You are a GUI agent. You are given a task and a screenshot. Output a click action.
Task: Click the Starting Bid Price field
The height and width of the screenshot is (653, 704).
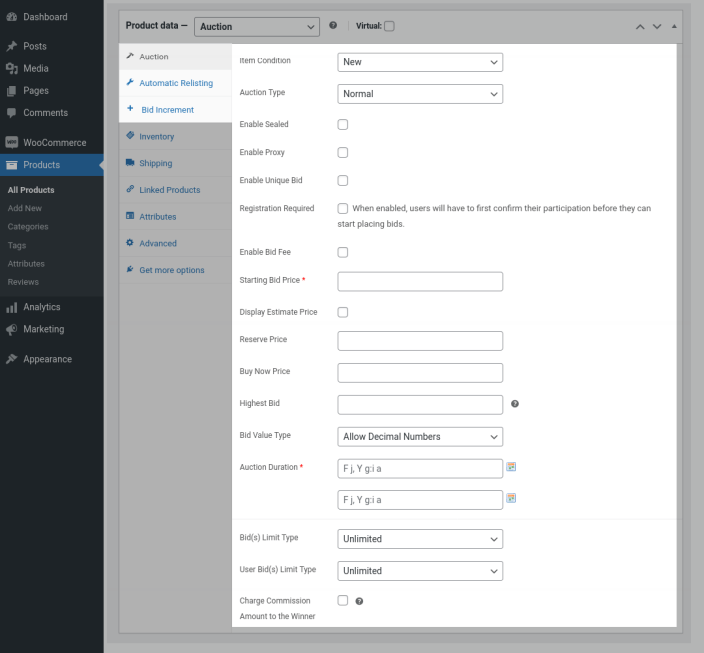click(x=420, y=281)
